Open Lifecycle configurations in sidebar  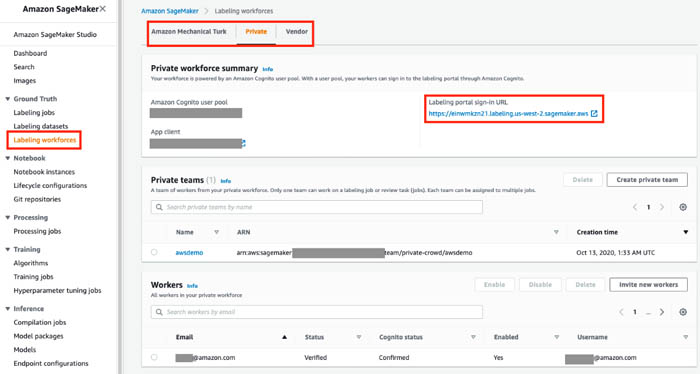point(50,186)
